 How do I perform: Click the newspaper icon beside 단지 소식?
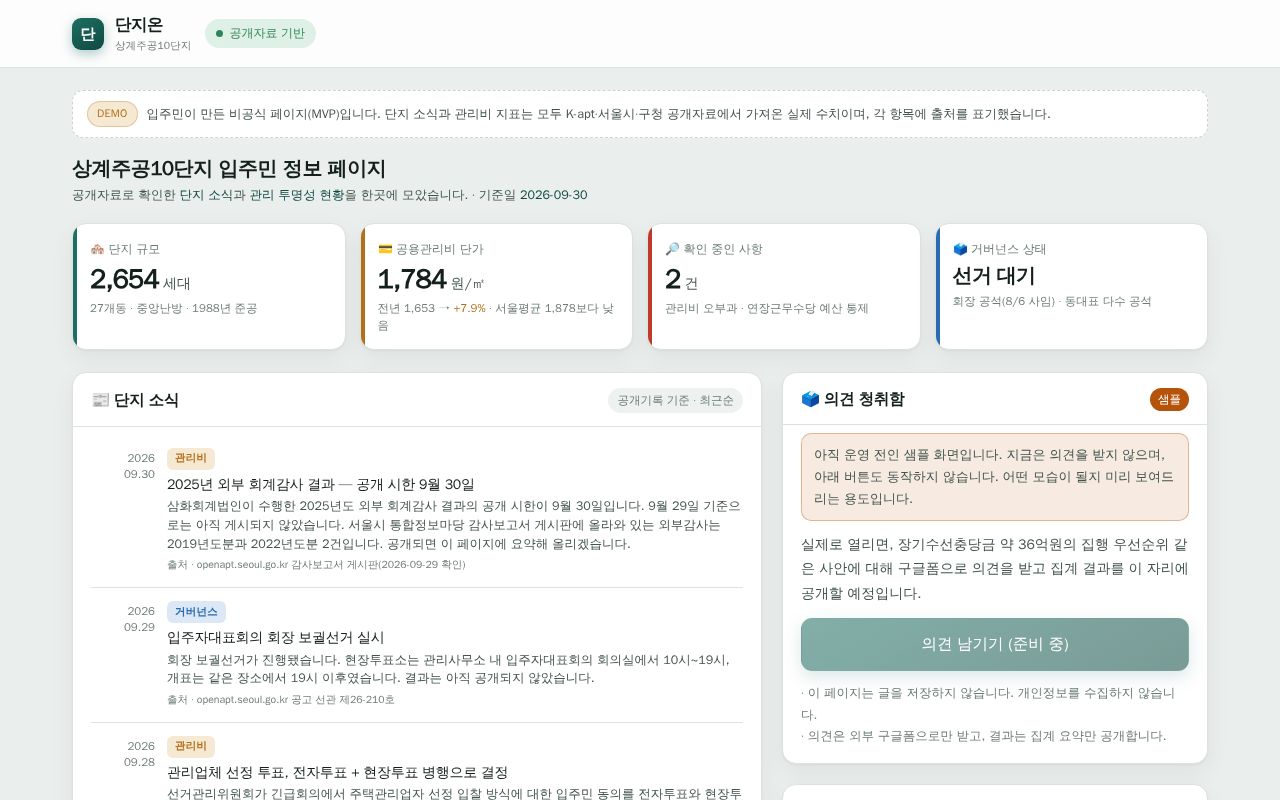[x=100, y=400]
